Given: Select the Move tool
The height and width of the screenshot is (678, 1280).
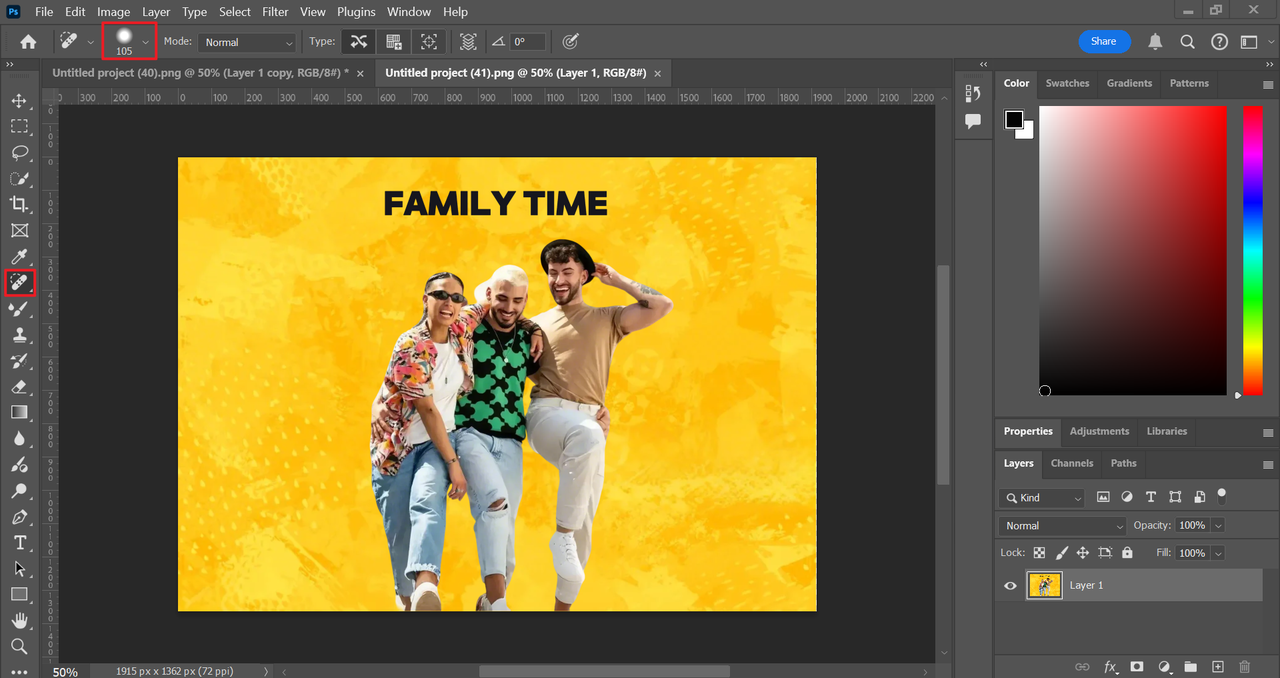Looking at the screenshot, I should tap(19, 101).
